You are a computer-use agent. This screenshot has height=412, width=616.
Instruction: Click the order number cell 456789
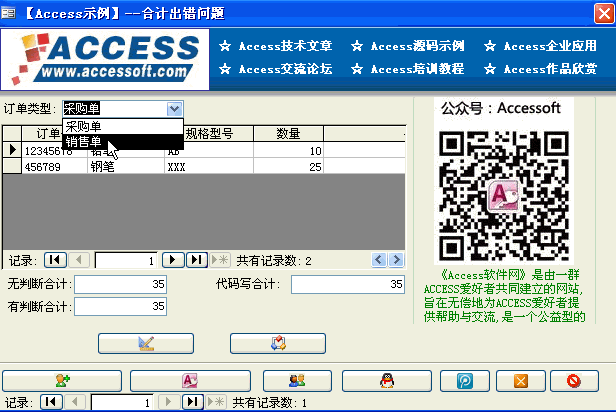coord(54,167)
